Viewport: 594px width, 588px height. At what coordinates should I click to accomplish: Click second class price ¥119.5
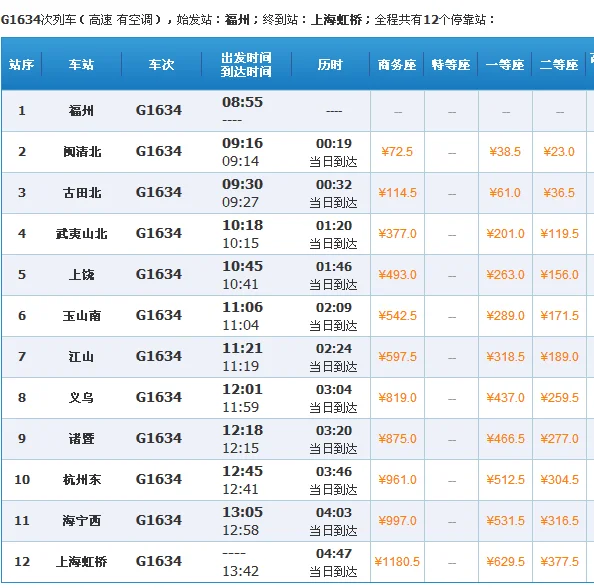(560, 233)
